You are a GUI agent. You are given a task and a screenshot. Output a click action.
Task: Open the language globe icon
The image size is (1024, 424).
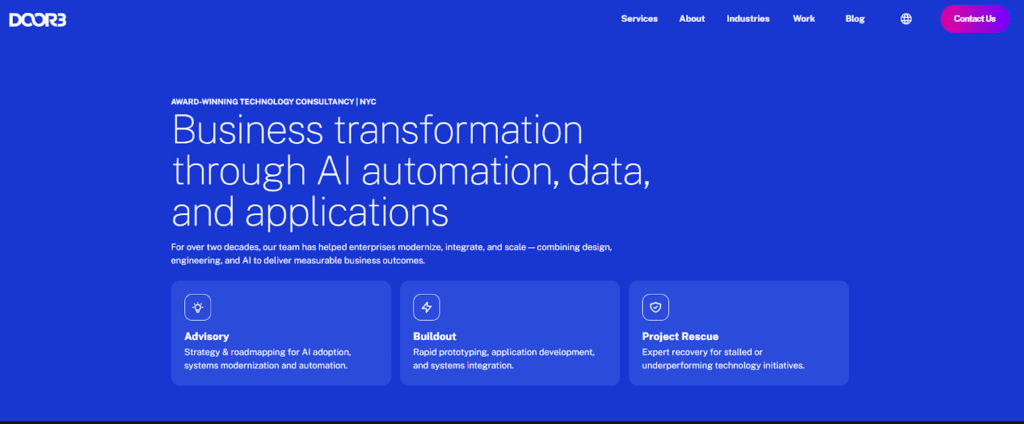tap(906, 19)
